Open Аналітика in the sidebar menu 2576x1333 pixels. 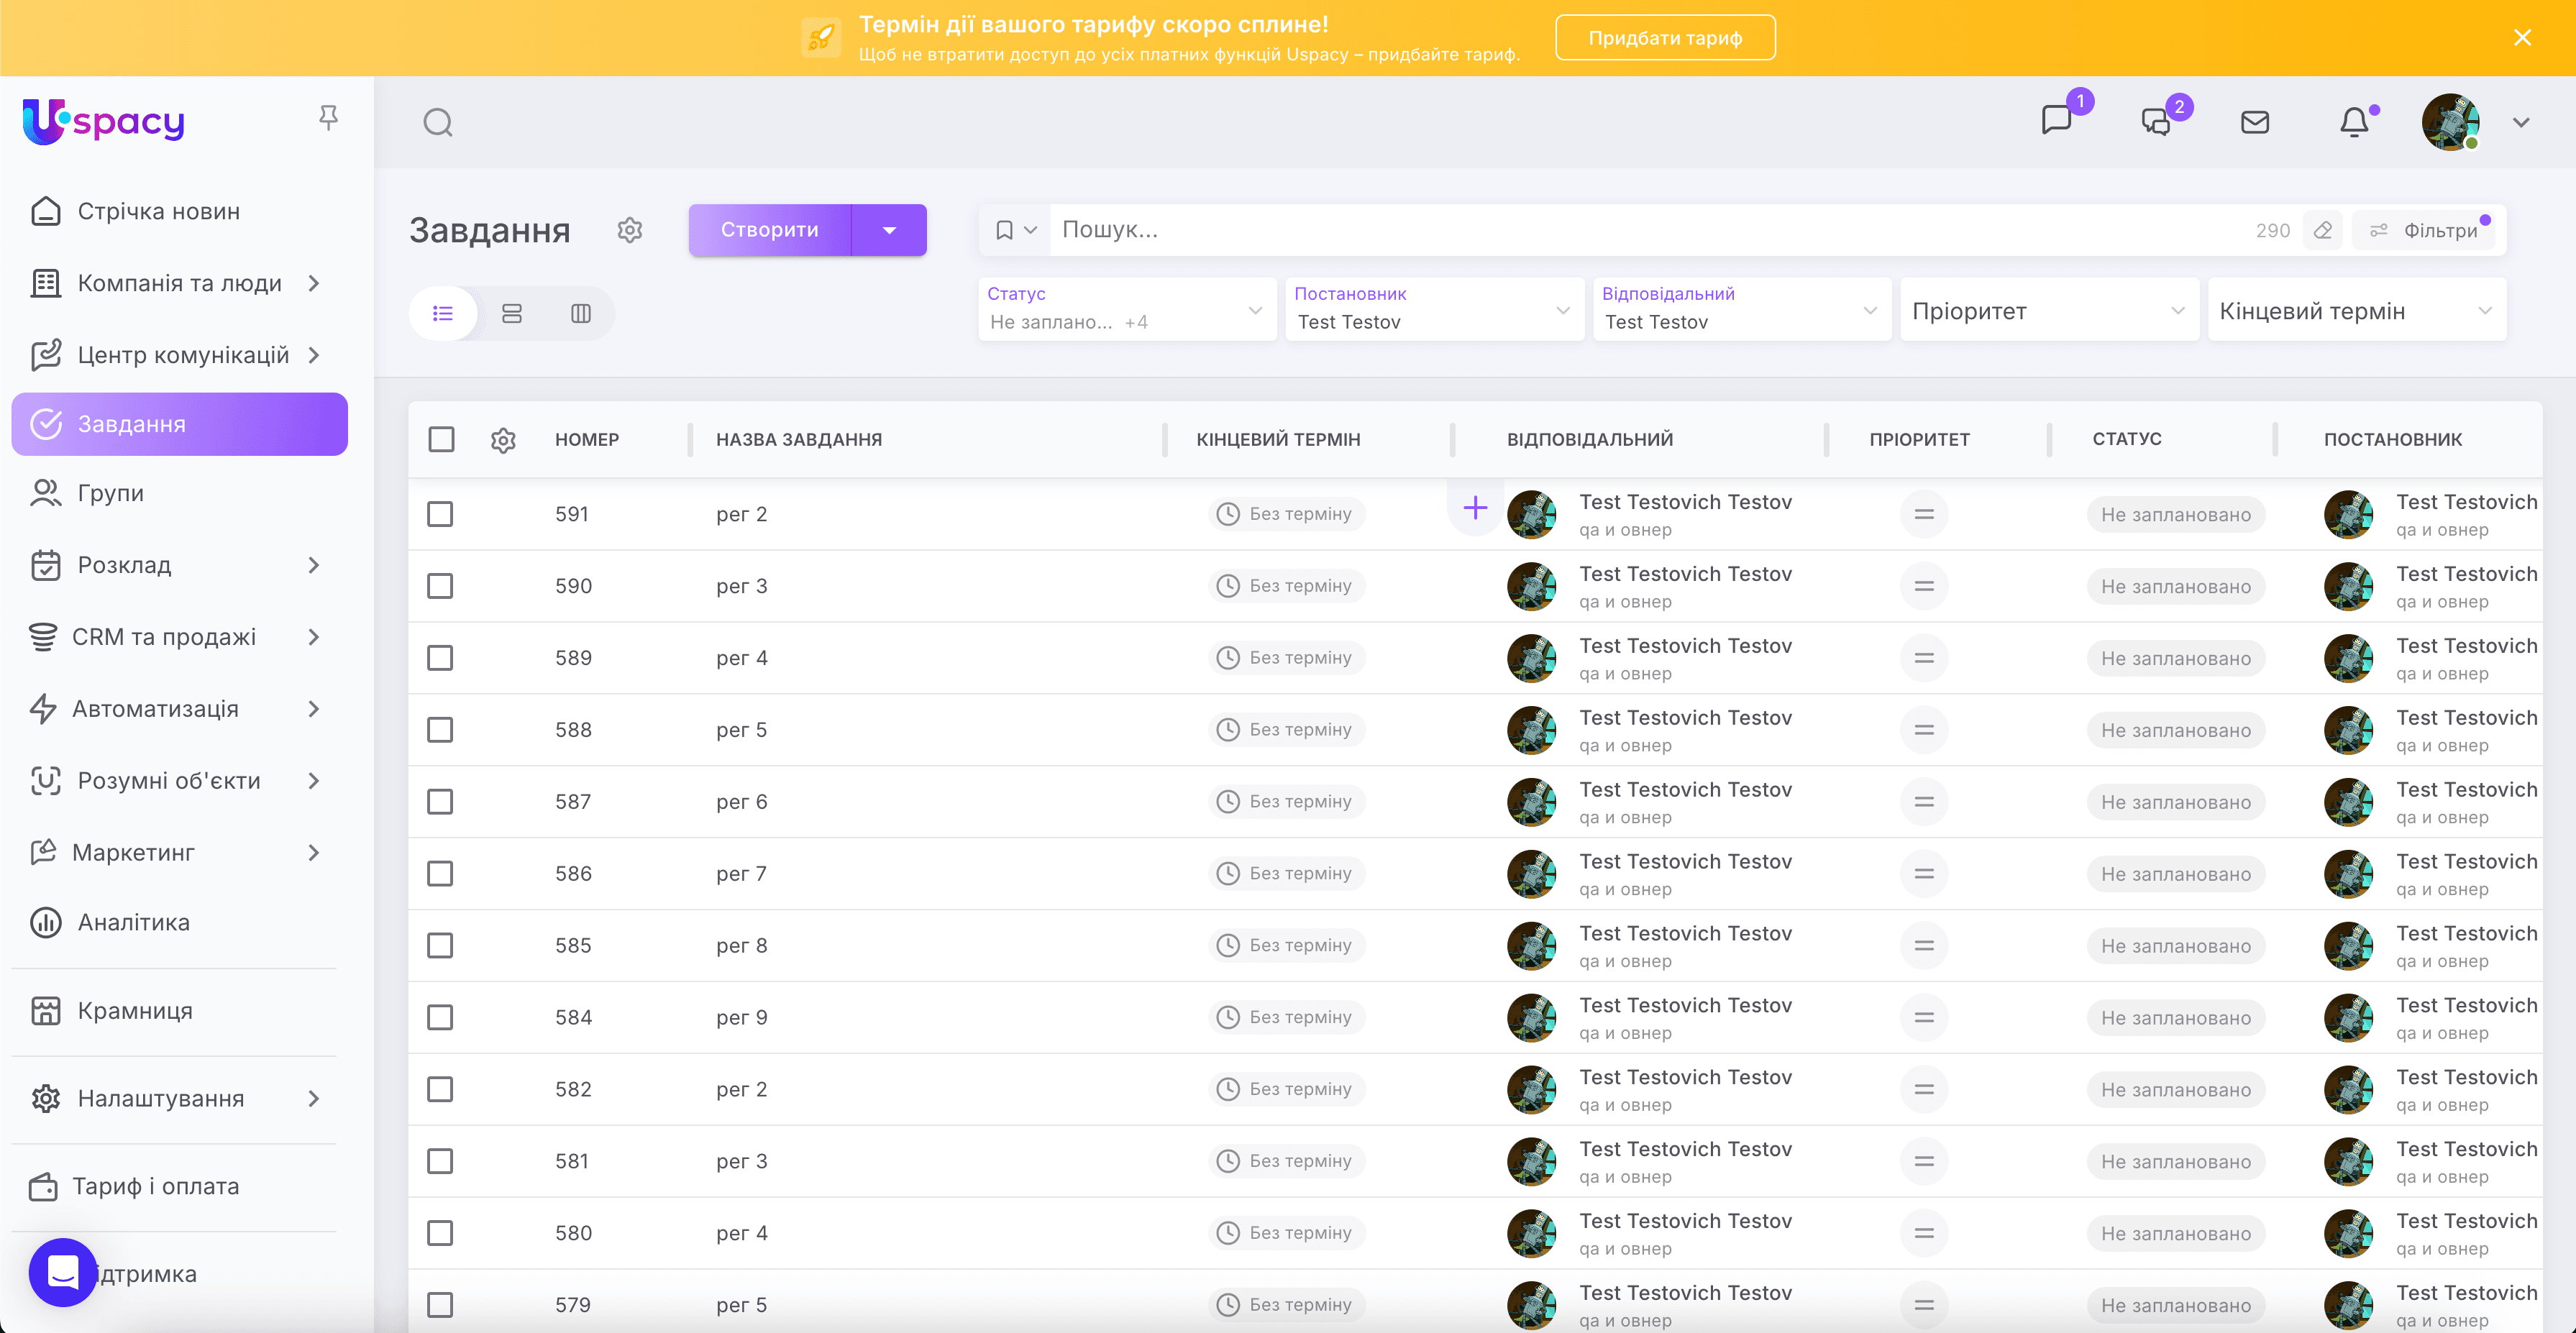[134, 922]
